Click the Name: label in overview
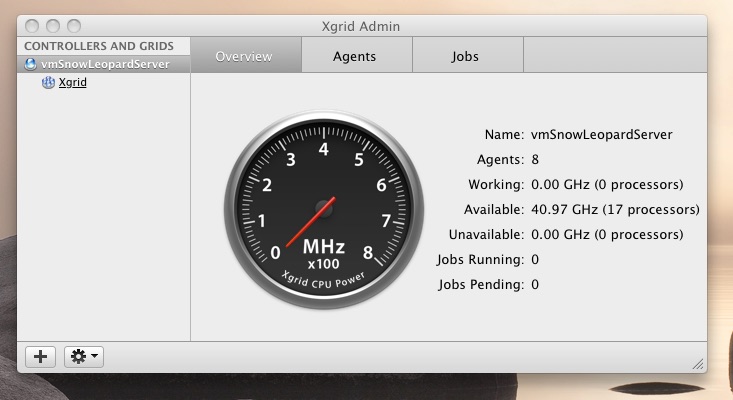Viewport: 733px width, 400px height. click(x=504, y=135)
